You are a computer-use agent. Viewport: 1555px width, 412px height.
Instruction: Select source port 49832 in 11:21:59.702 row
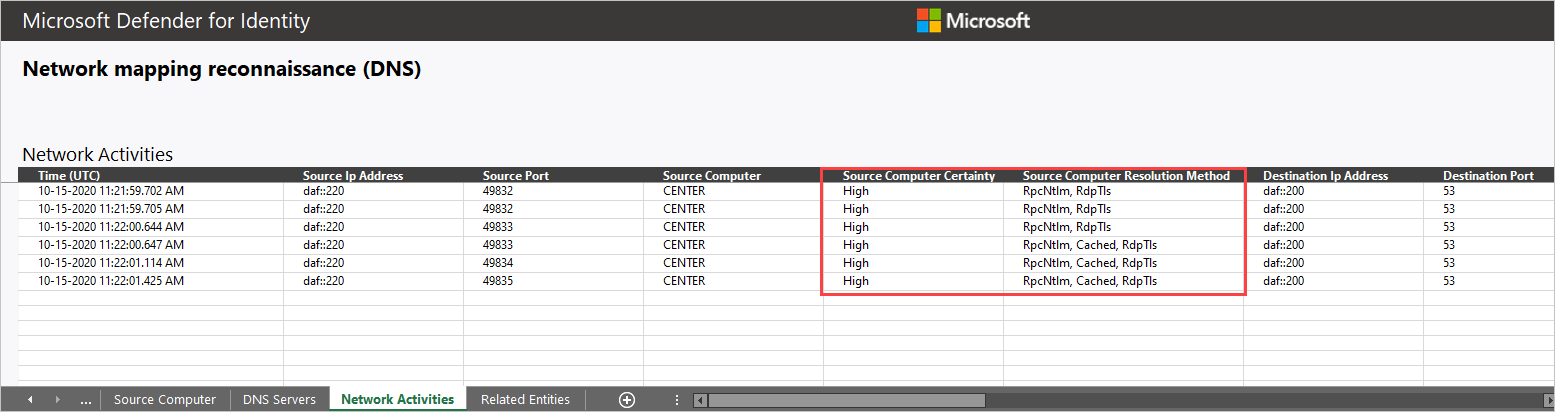coord(554,191)
